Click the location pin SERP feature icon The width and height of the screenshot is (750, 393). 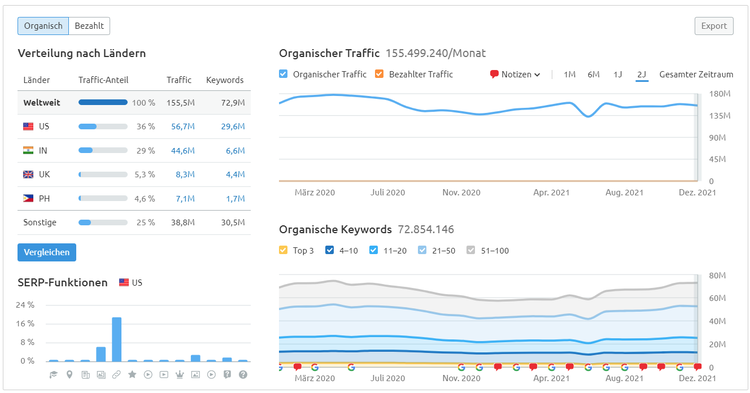(69, 375)
